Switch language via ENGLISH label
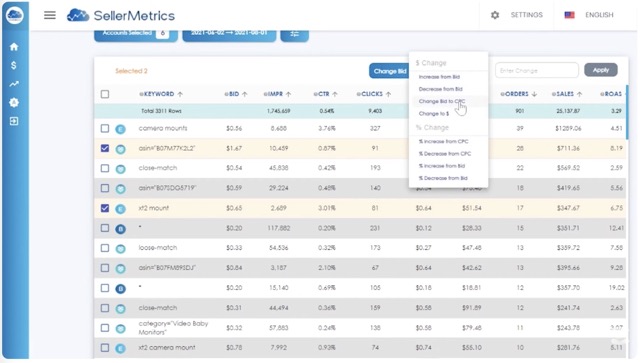The height and width of the screenshot is (363, 640). coord(599,15)
